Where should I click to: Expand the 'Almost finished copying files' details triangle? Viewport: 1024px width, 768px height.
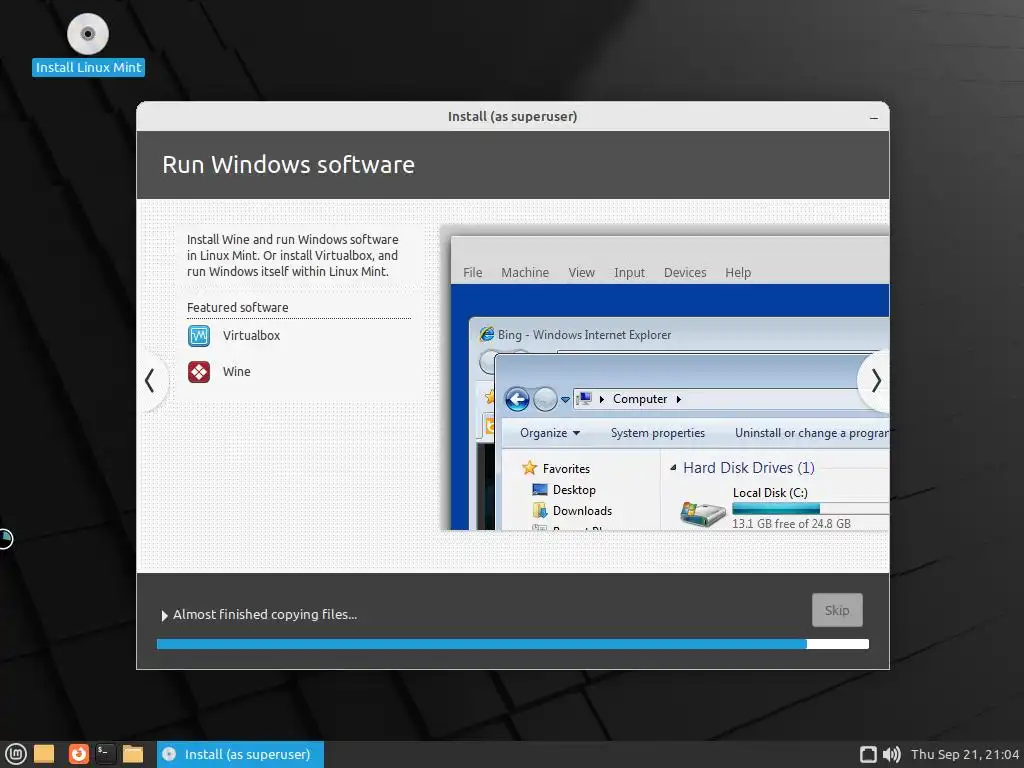165,615
